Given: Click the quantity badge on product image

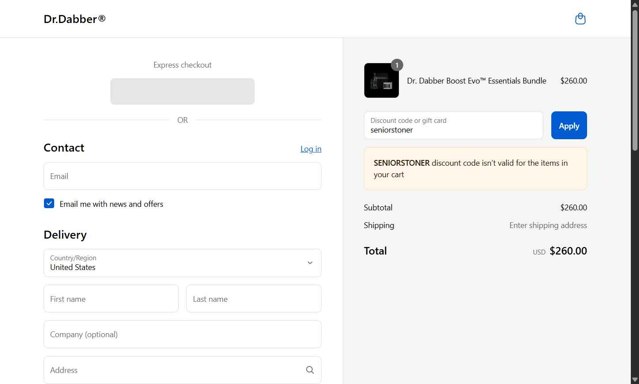Looking at the screenshot, I should [397, 65].
